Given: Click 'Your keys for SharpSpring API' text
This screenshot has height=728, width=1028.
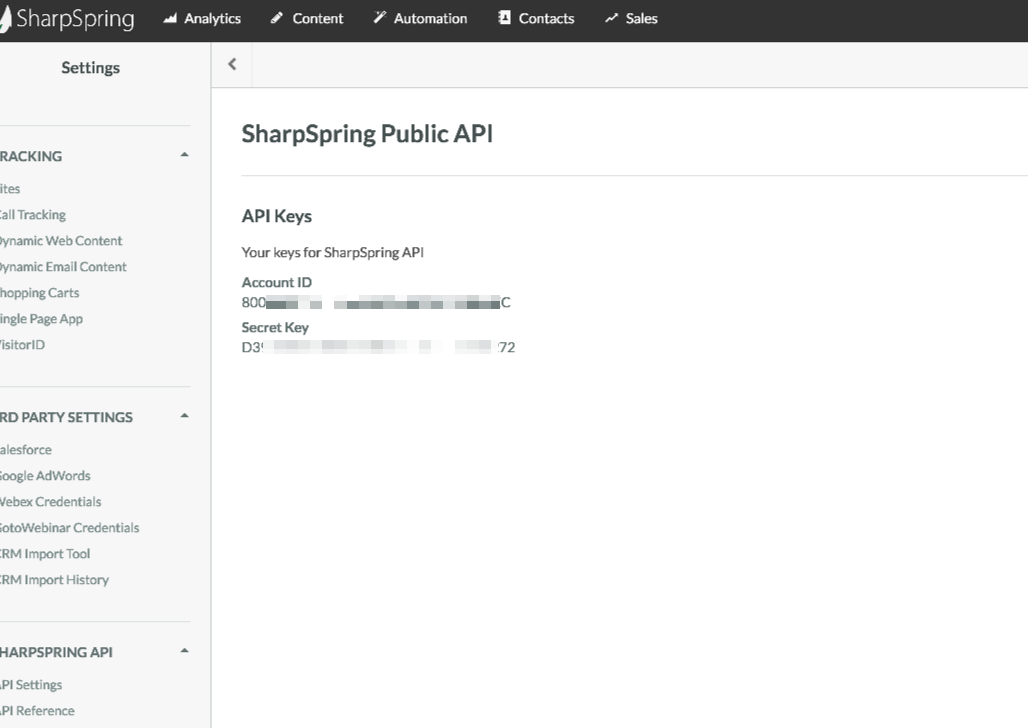Looking at the screenshot, I should click(332, 253).
